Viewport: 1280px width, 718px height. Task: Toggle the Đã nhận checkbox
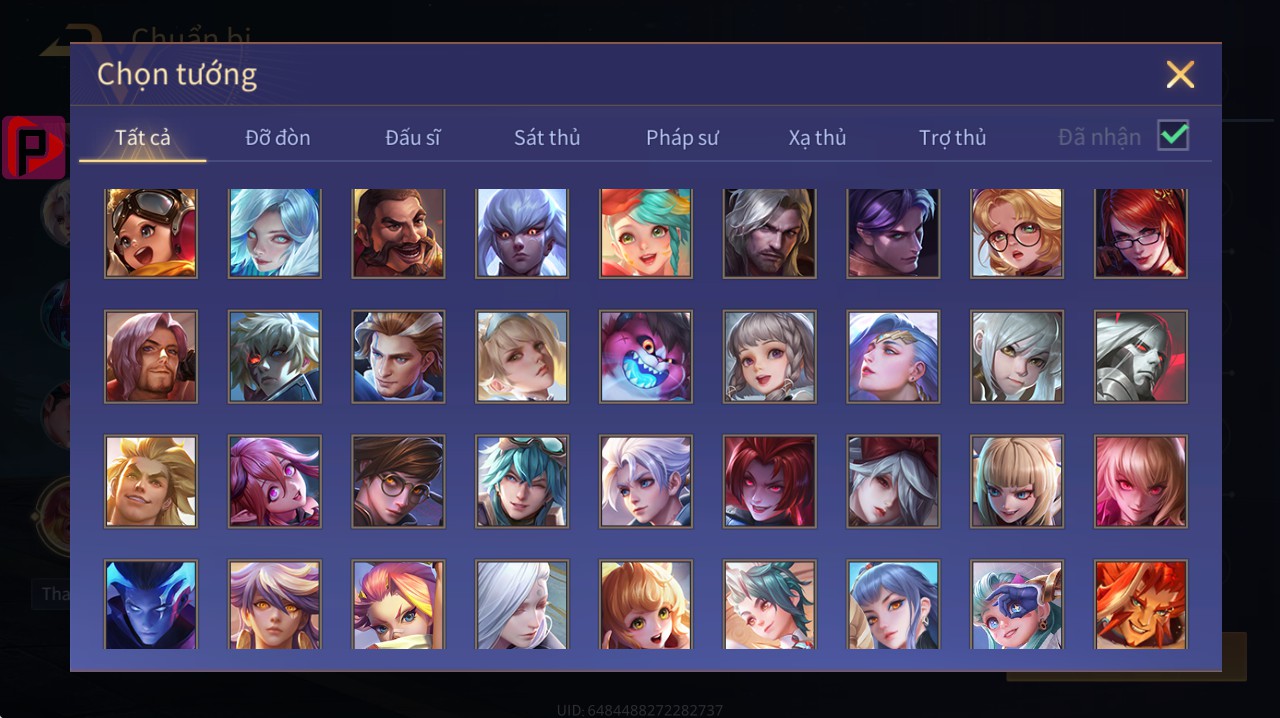click(x=1173, y=135)
